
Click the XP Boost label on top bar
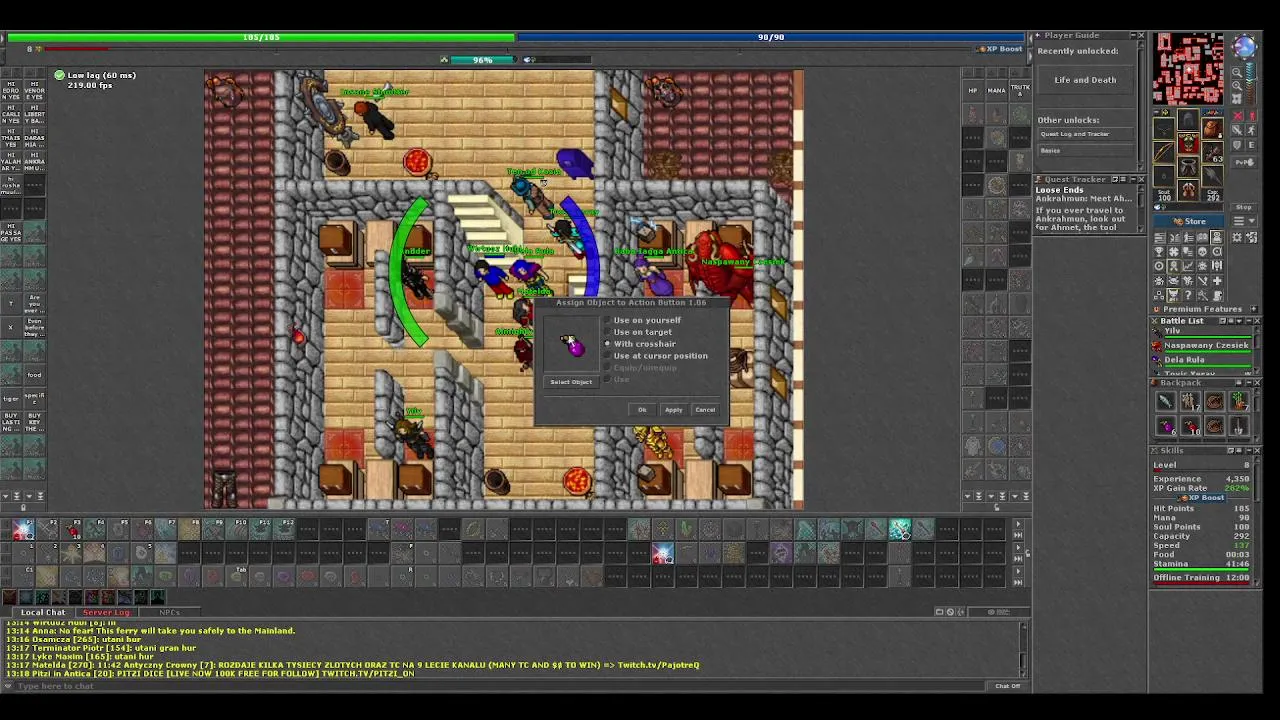click(x=1000, y=49)
